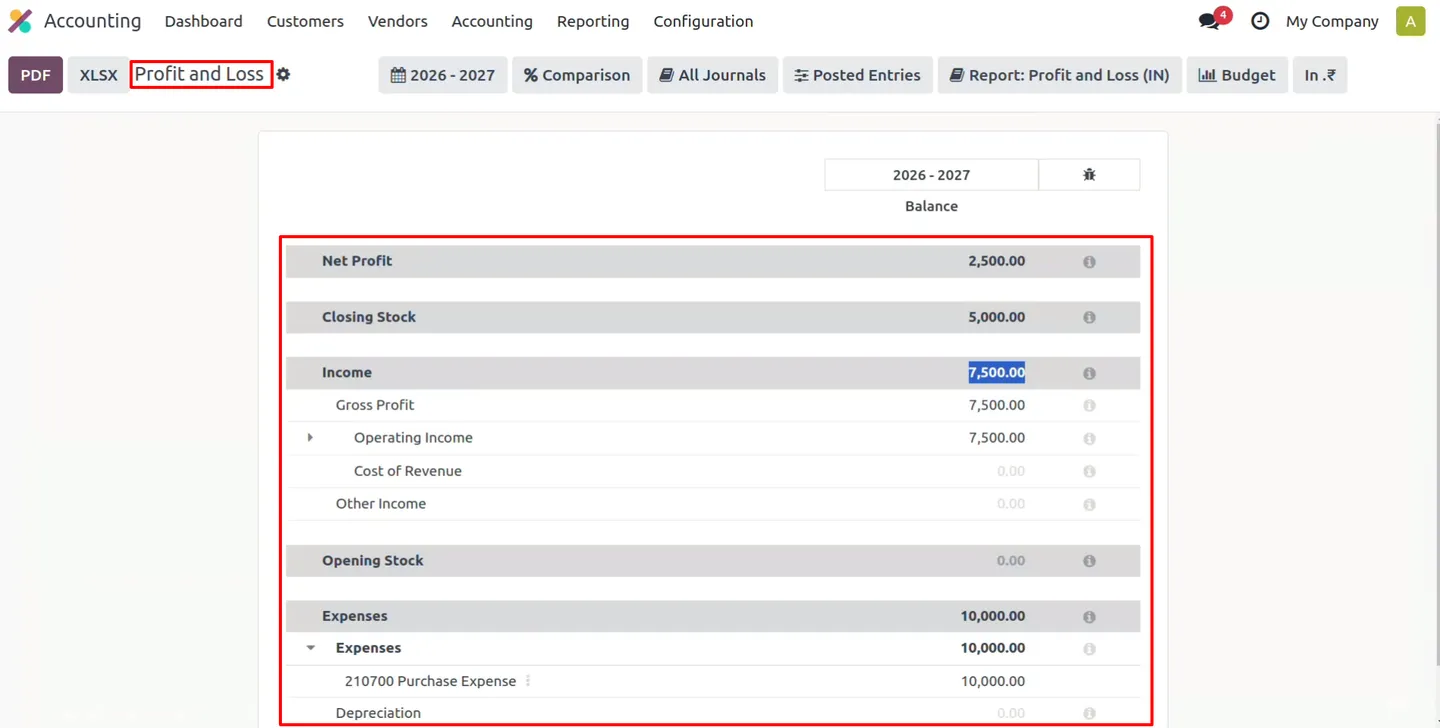Screen dimensions: 1440x728
Task: Open the In ₹ rounding unit dropdown
Action: click(x=1320, y=75)
